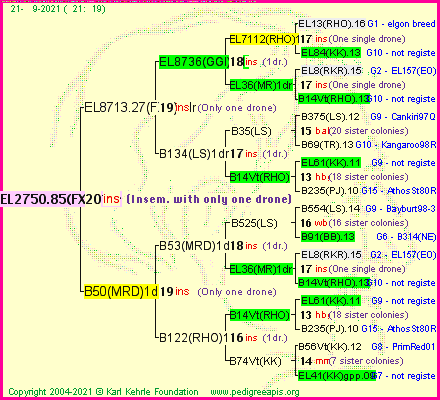The height and width of the screenshot is (400, 440).
Task: Open the B525(LS) node
Action: (254, 223)
